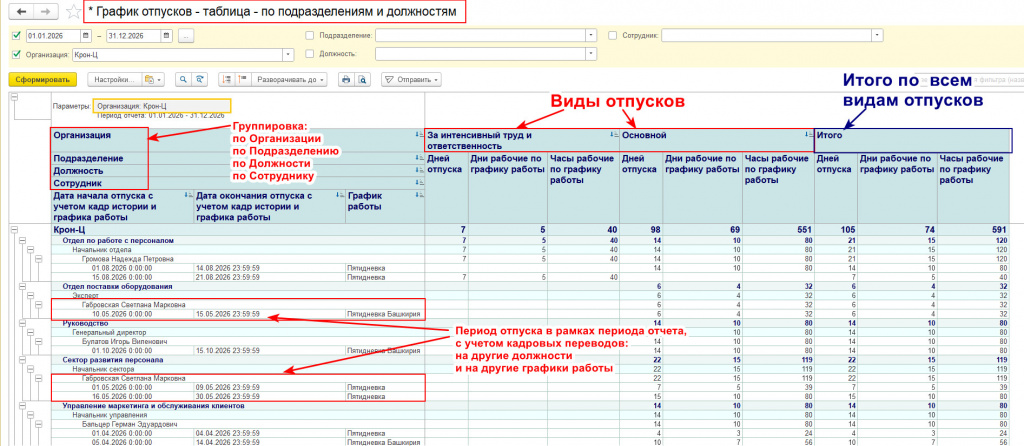Click sort icon in the Сотрудник header row
Image resolution: width=1024 pixels, height=446 pixels.
point(419,183)
